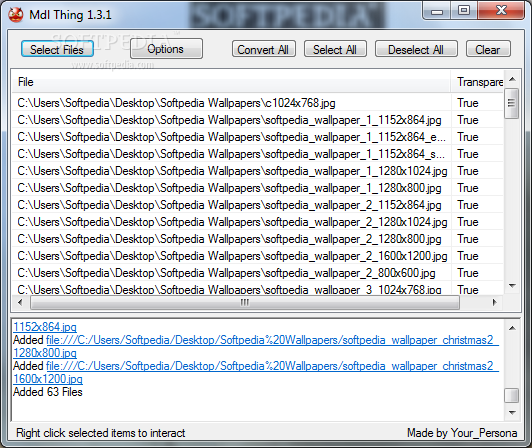
Task: Start conversion with Convert All
Action: [x=264, y=49]
